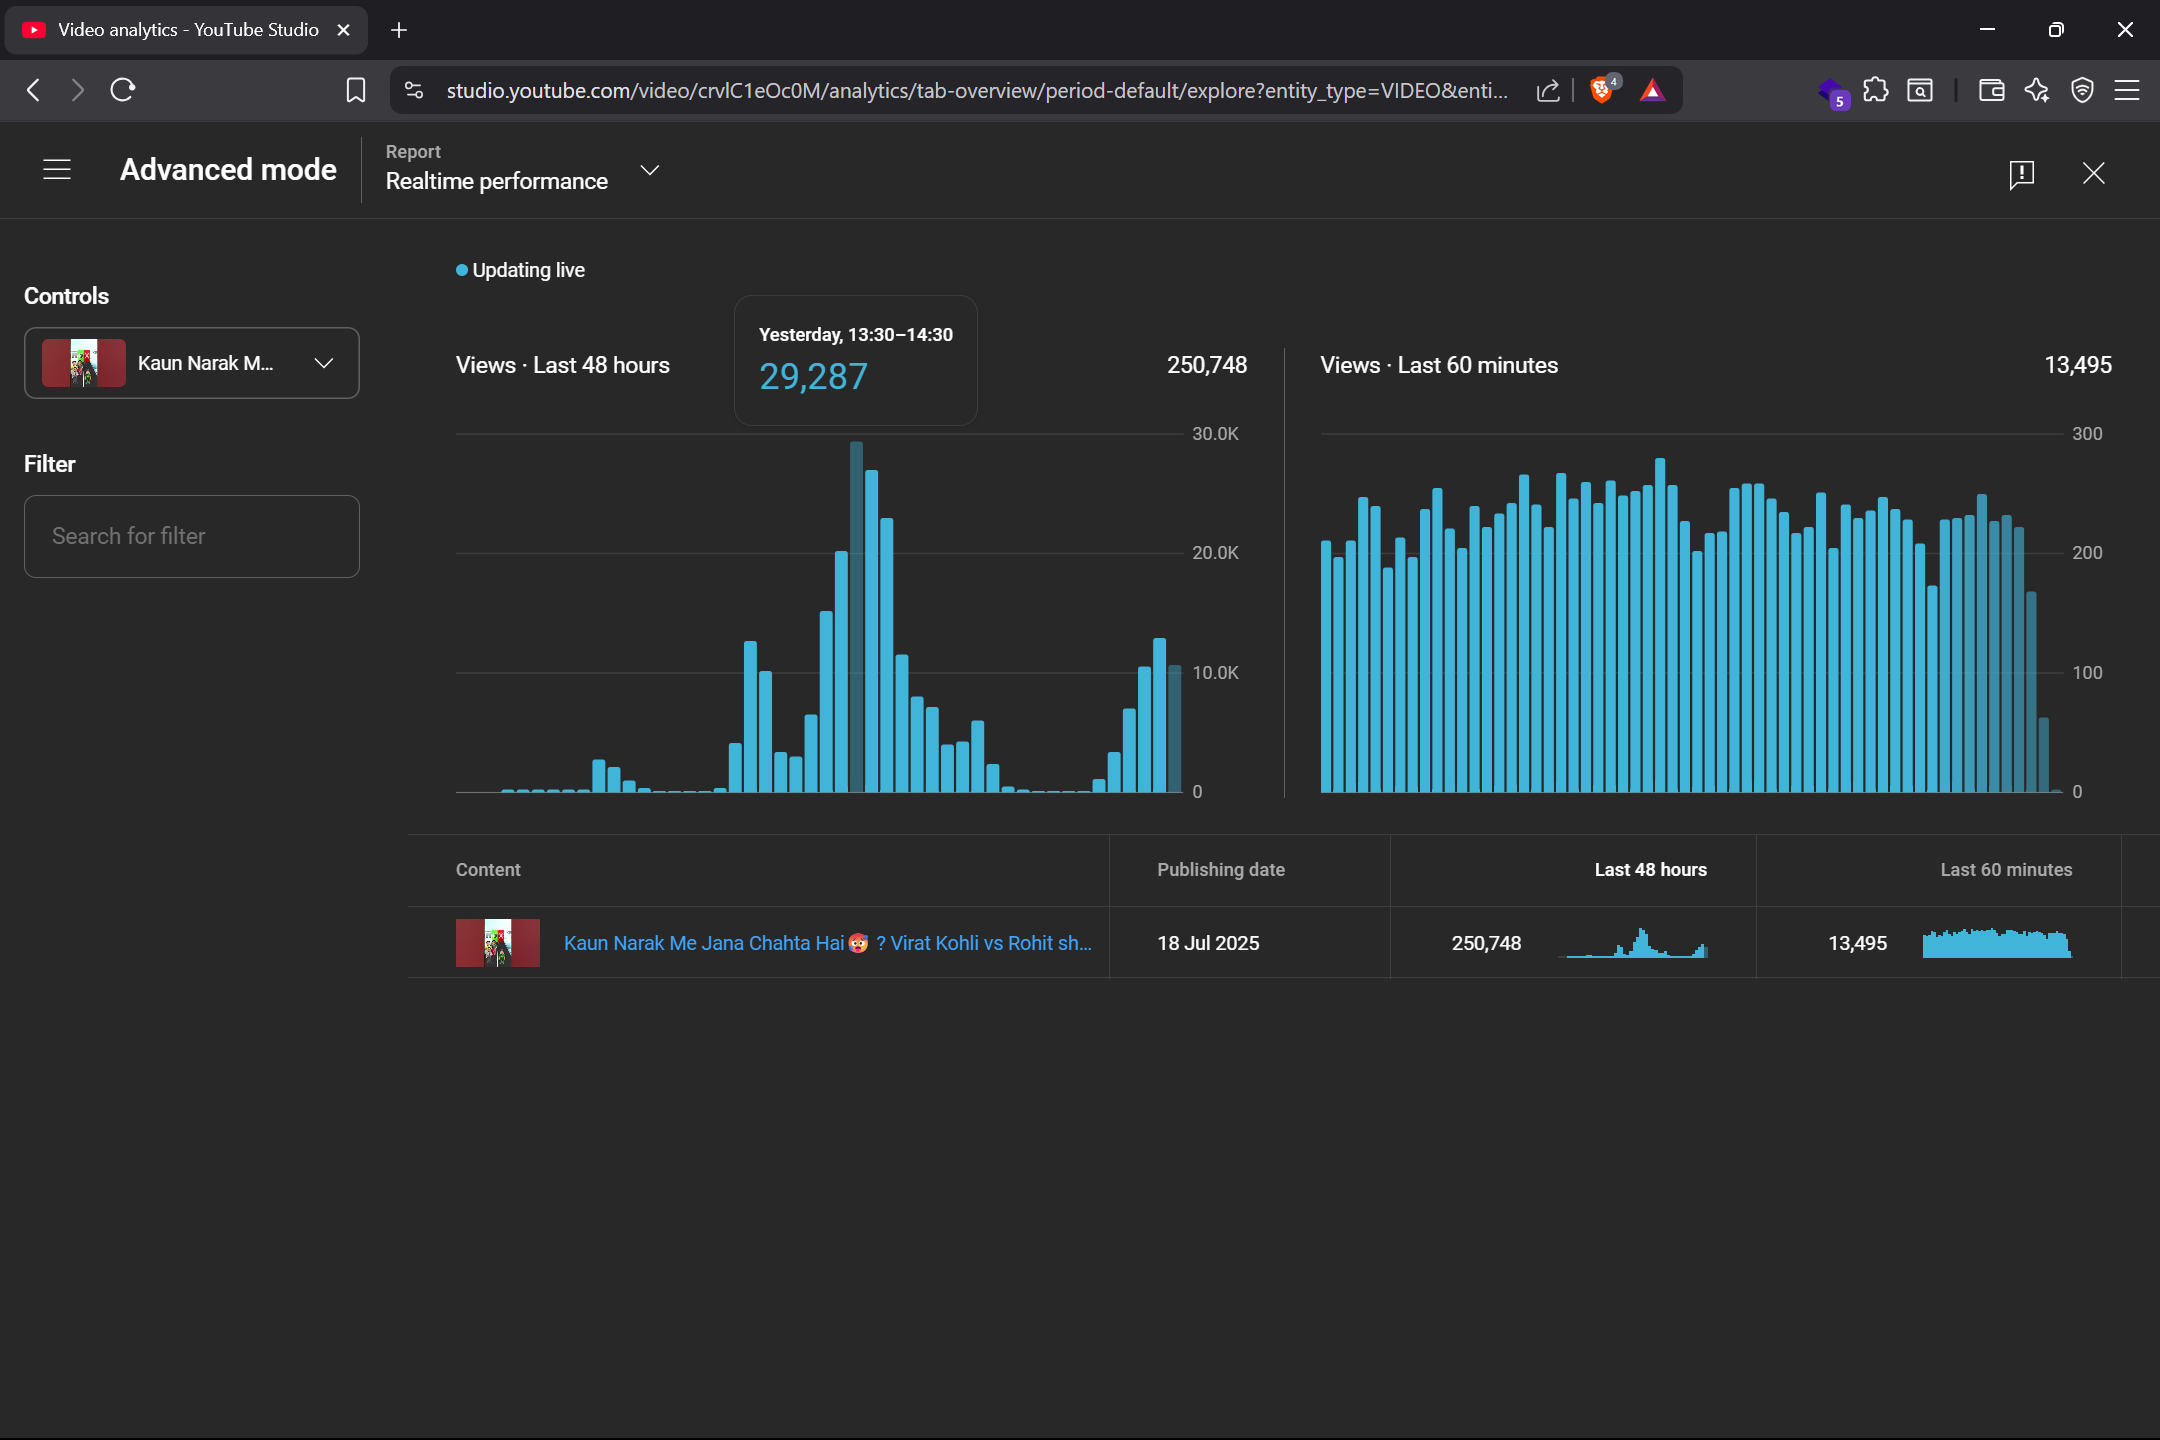Sort by the Last 60 minutes column
The image size is (2160, 1440).
pos(2005,870)
